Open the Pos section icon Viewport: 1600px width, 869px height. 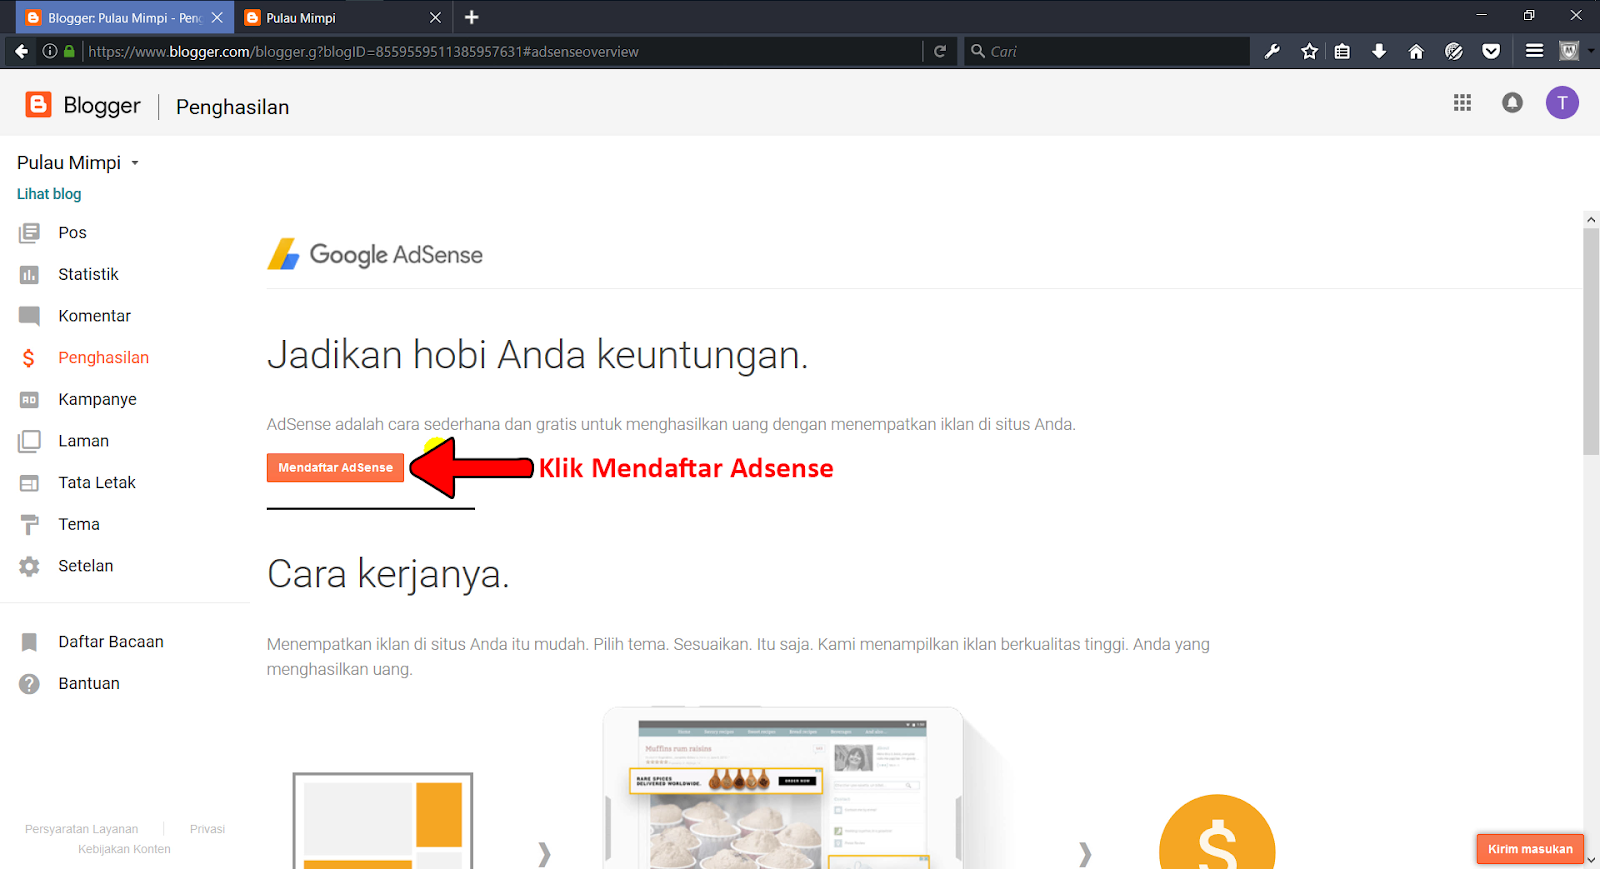click(x=29, y=233)
